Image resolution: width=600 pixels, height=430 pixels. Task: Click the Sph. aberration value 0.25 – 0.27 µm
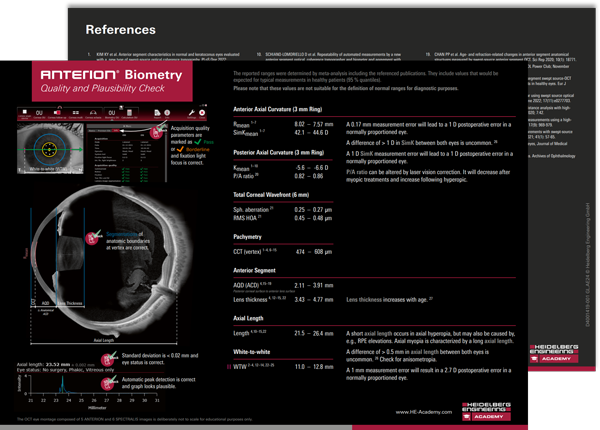[313, 210]
